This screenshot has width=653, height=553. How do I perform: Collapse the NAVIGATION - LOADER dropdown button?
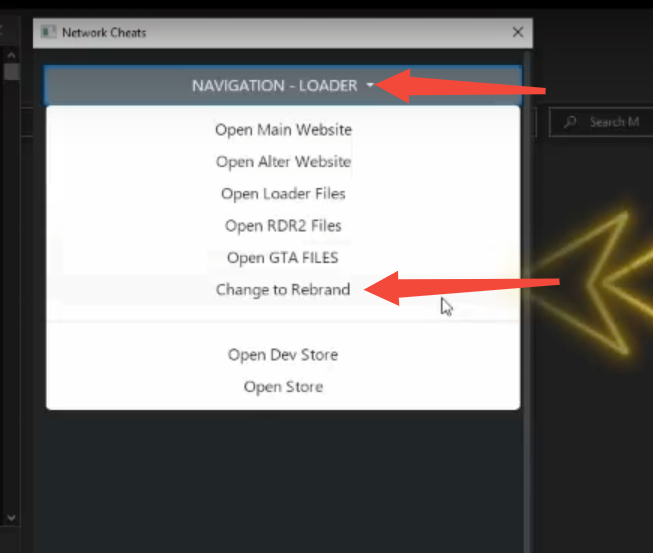[282, 86]
